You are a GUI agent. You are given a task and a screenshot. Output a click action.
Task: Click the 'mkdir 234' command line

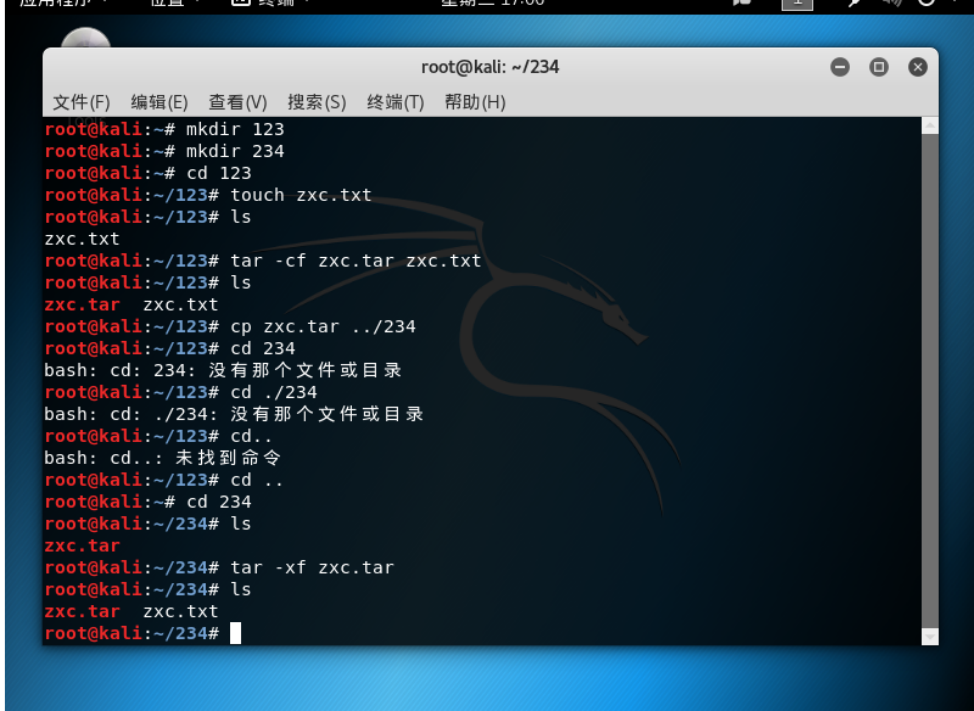[x=164, y=151]
